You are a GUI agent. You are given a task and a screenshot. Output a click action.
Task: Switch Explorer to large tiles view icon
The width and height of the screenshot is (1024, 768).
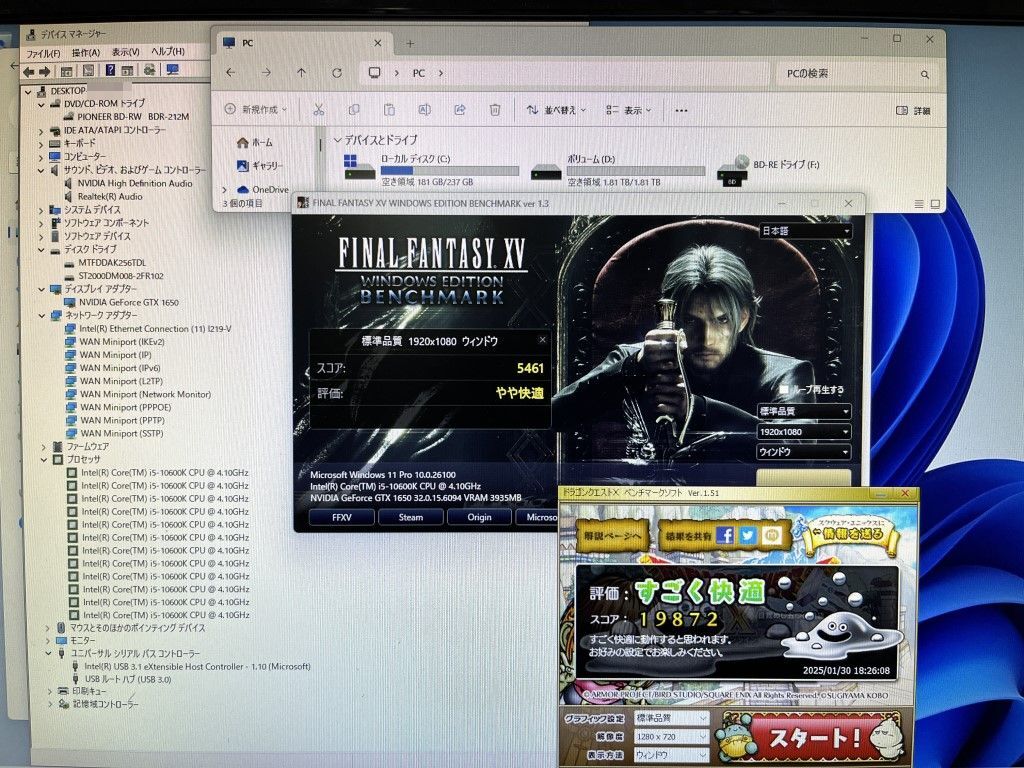(935, 204)
